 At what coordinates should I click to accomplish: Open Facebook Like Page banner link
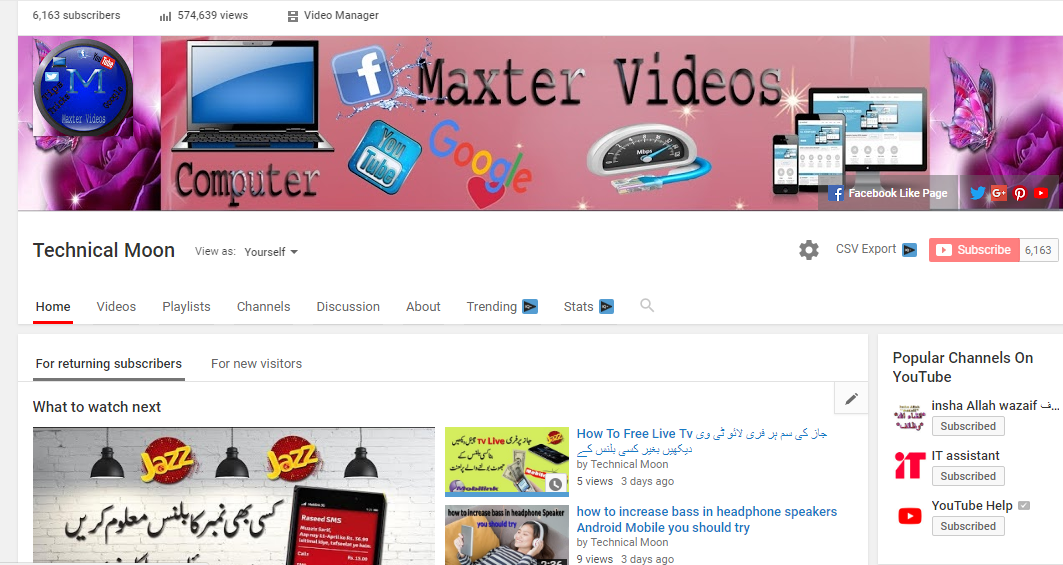point(889,193)
